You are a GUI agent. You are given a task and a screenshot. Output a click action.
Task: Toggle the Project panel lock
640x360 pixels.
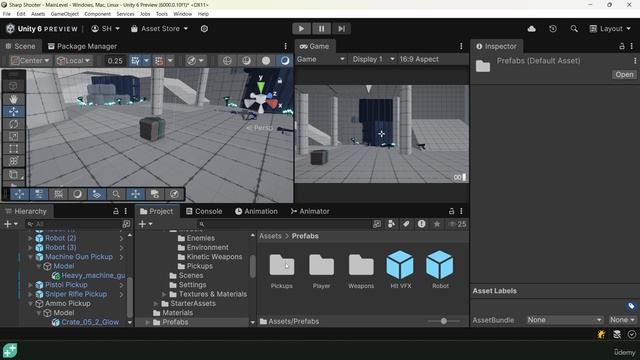click(451, 211)
